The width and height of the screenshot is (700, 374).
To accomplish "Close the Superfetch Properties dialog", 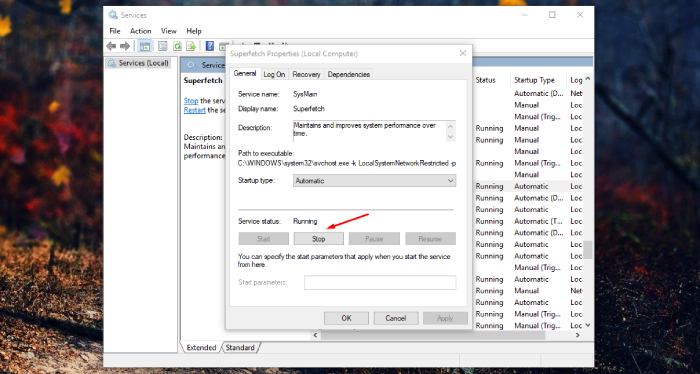I will click(x=463, y=54).
